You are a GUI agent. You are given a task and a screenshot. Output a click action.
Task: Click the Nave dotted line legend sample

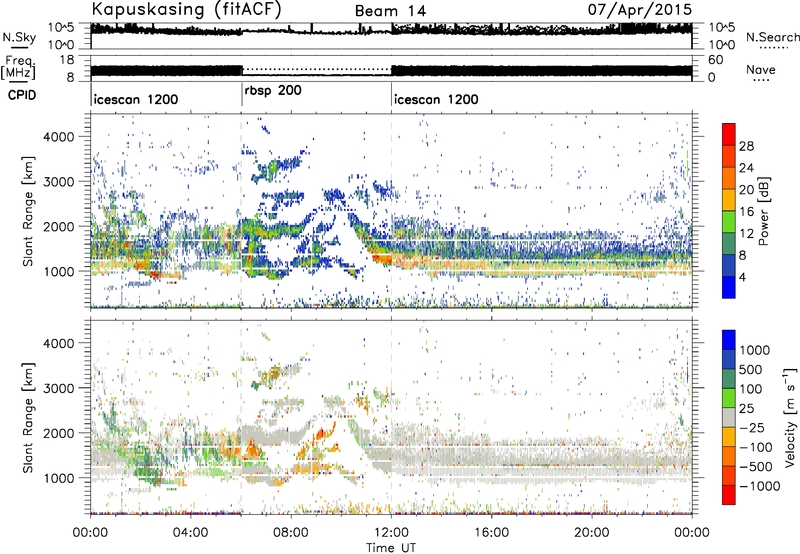[x=761, y=81]
